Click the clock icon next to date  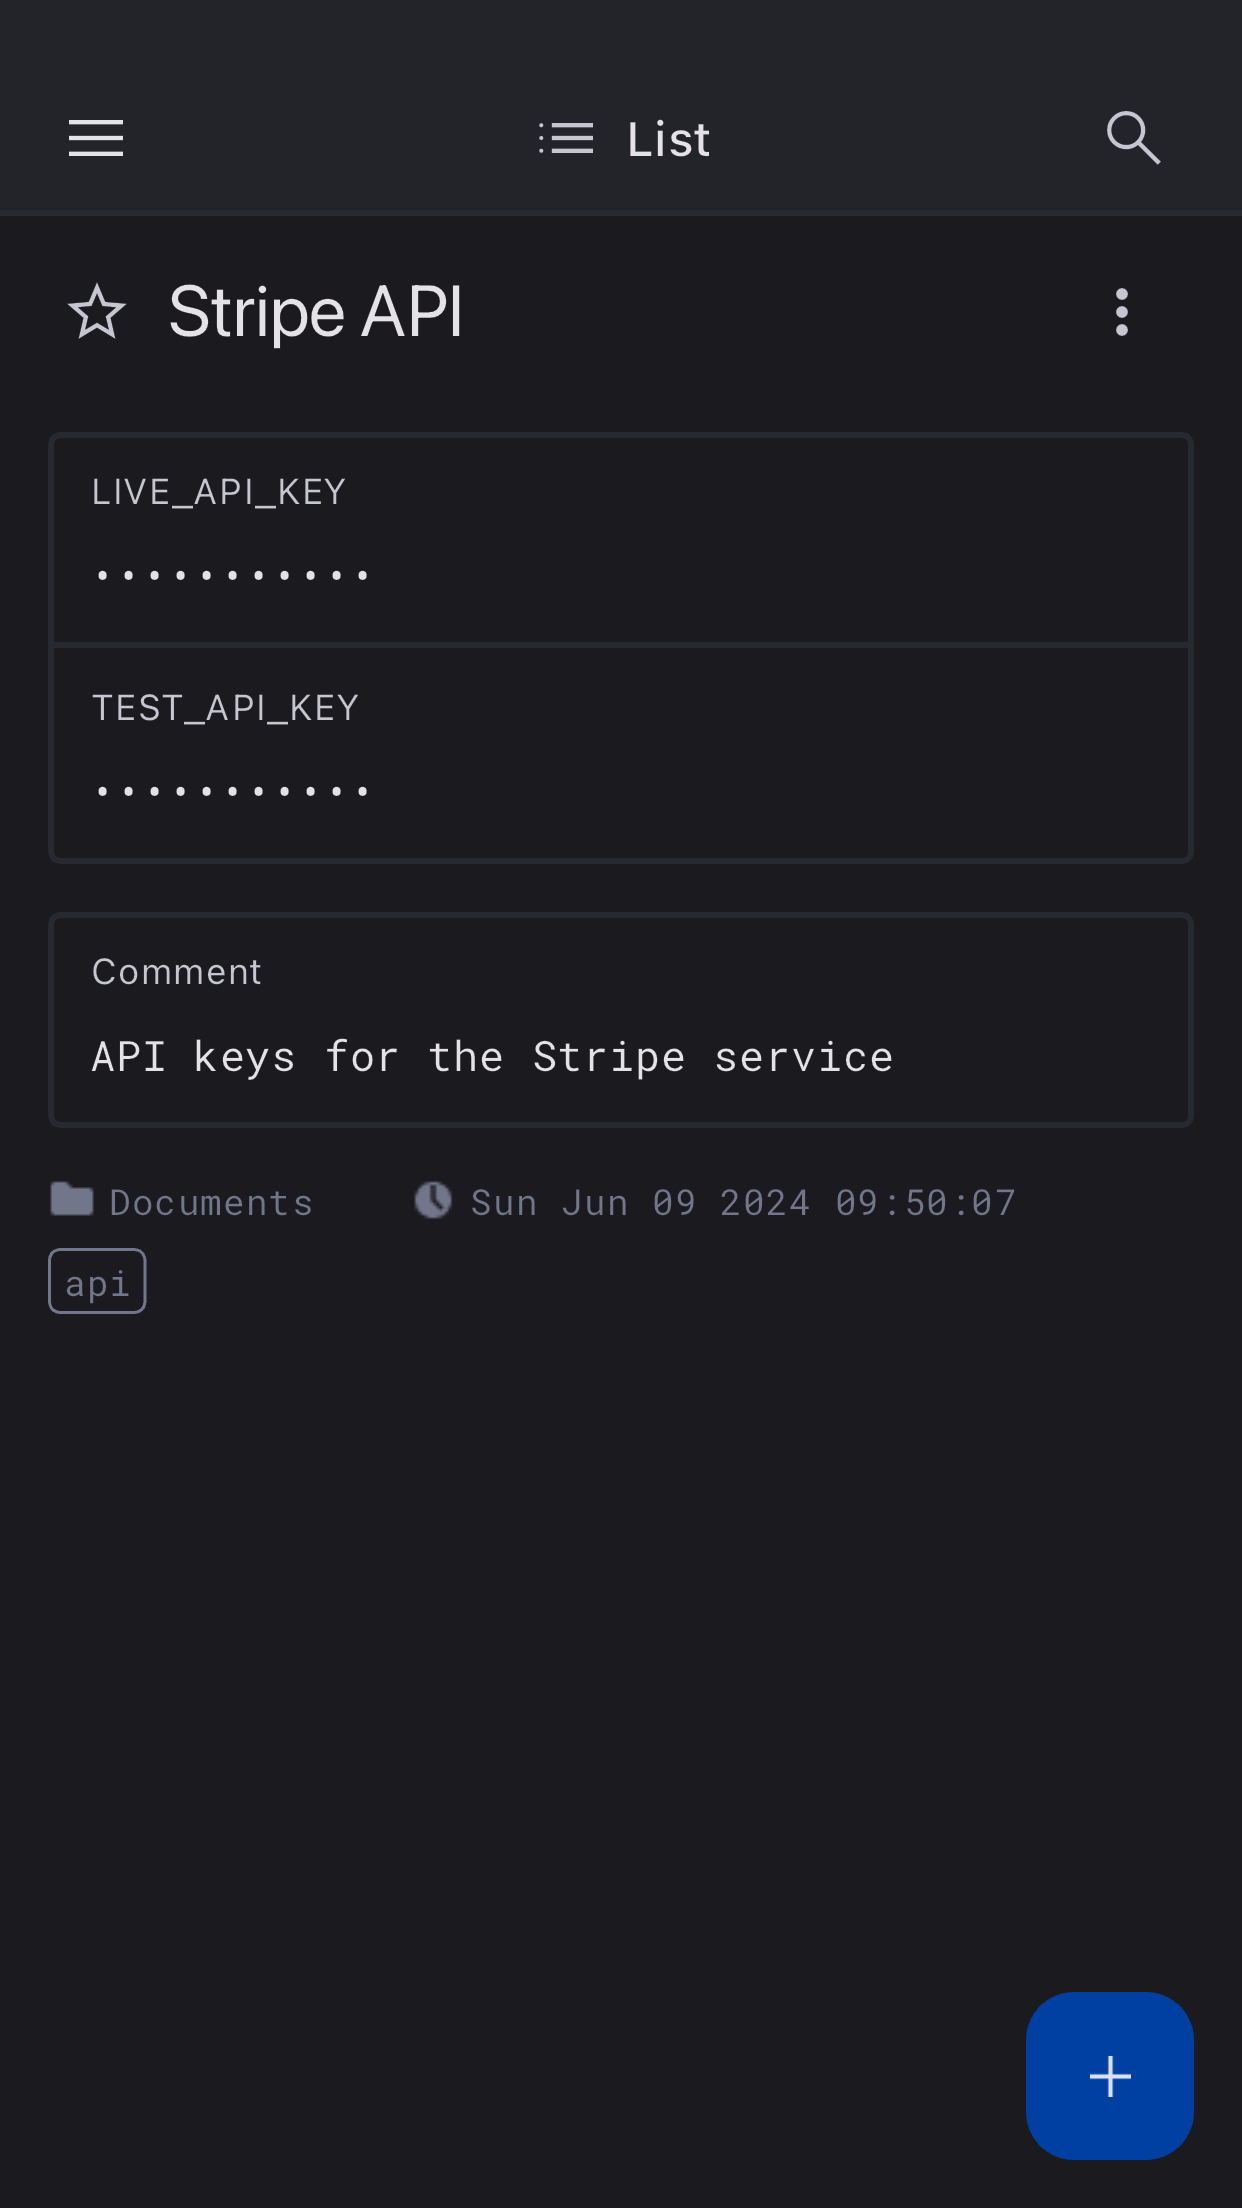pyautogui.click(x=433, y=1200)
